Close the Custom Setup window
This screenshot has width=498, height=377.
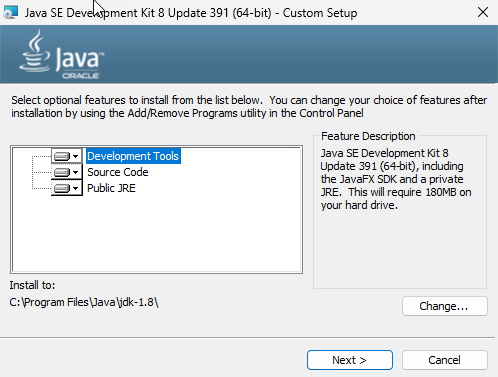point(483,13)
